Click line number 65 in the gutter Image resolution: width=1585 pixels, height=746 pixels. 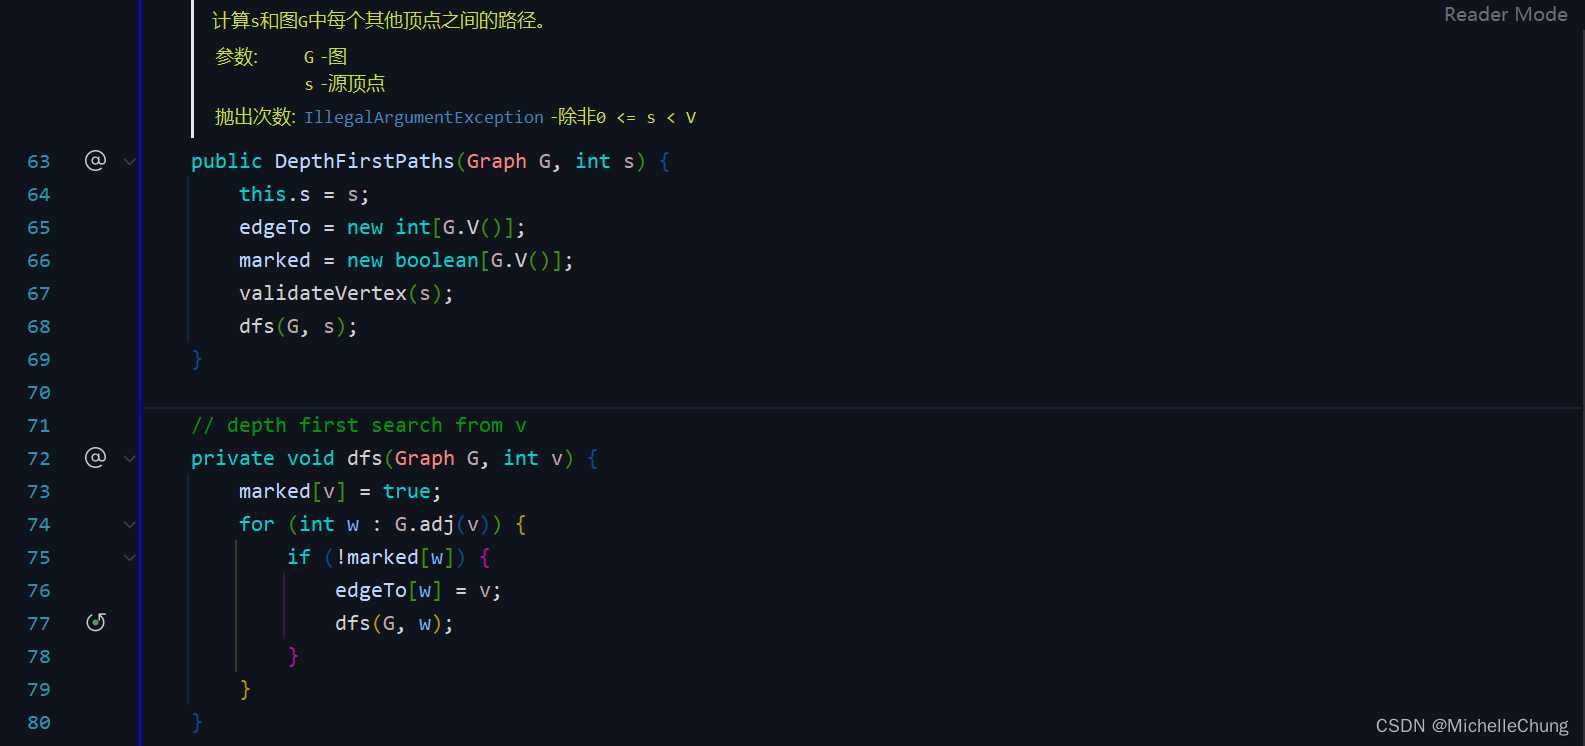(39, 227)
